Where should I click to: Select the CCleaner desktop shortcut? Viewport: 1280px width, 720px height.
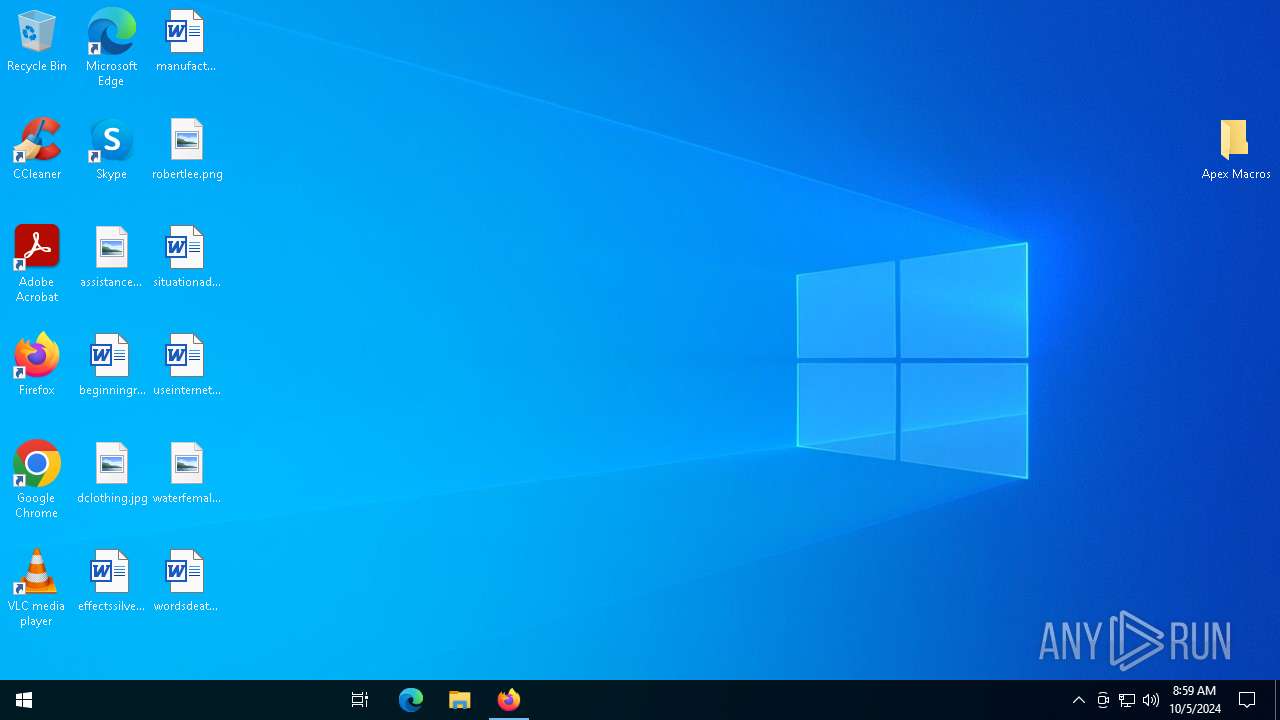click(37, 149)
